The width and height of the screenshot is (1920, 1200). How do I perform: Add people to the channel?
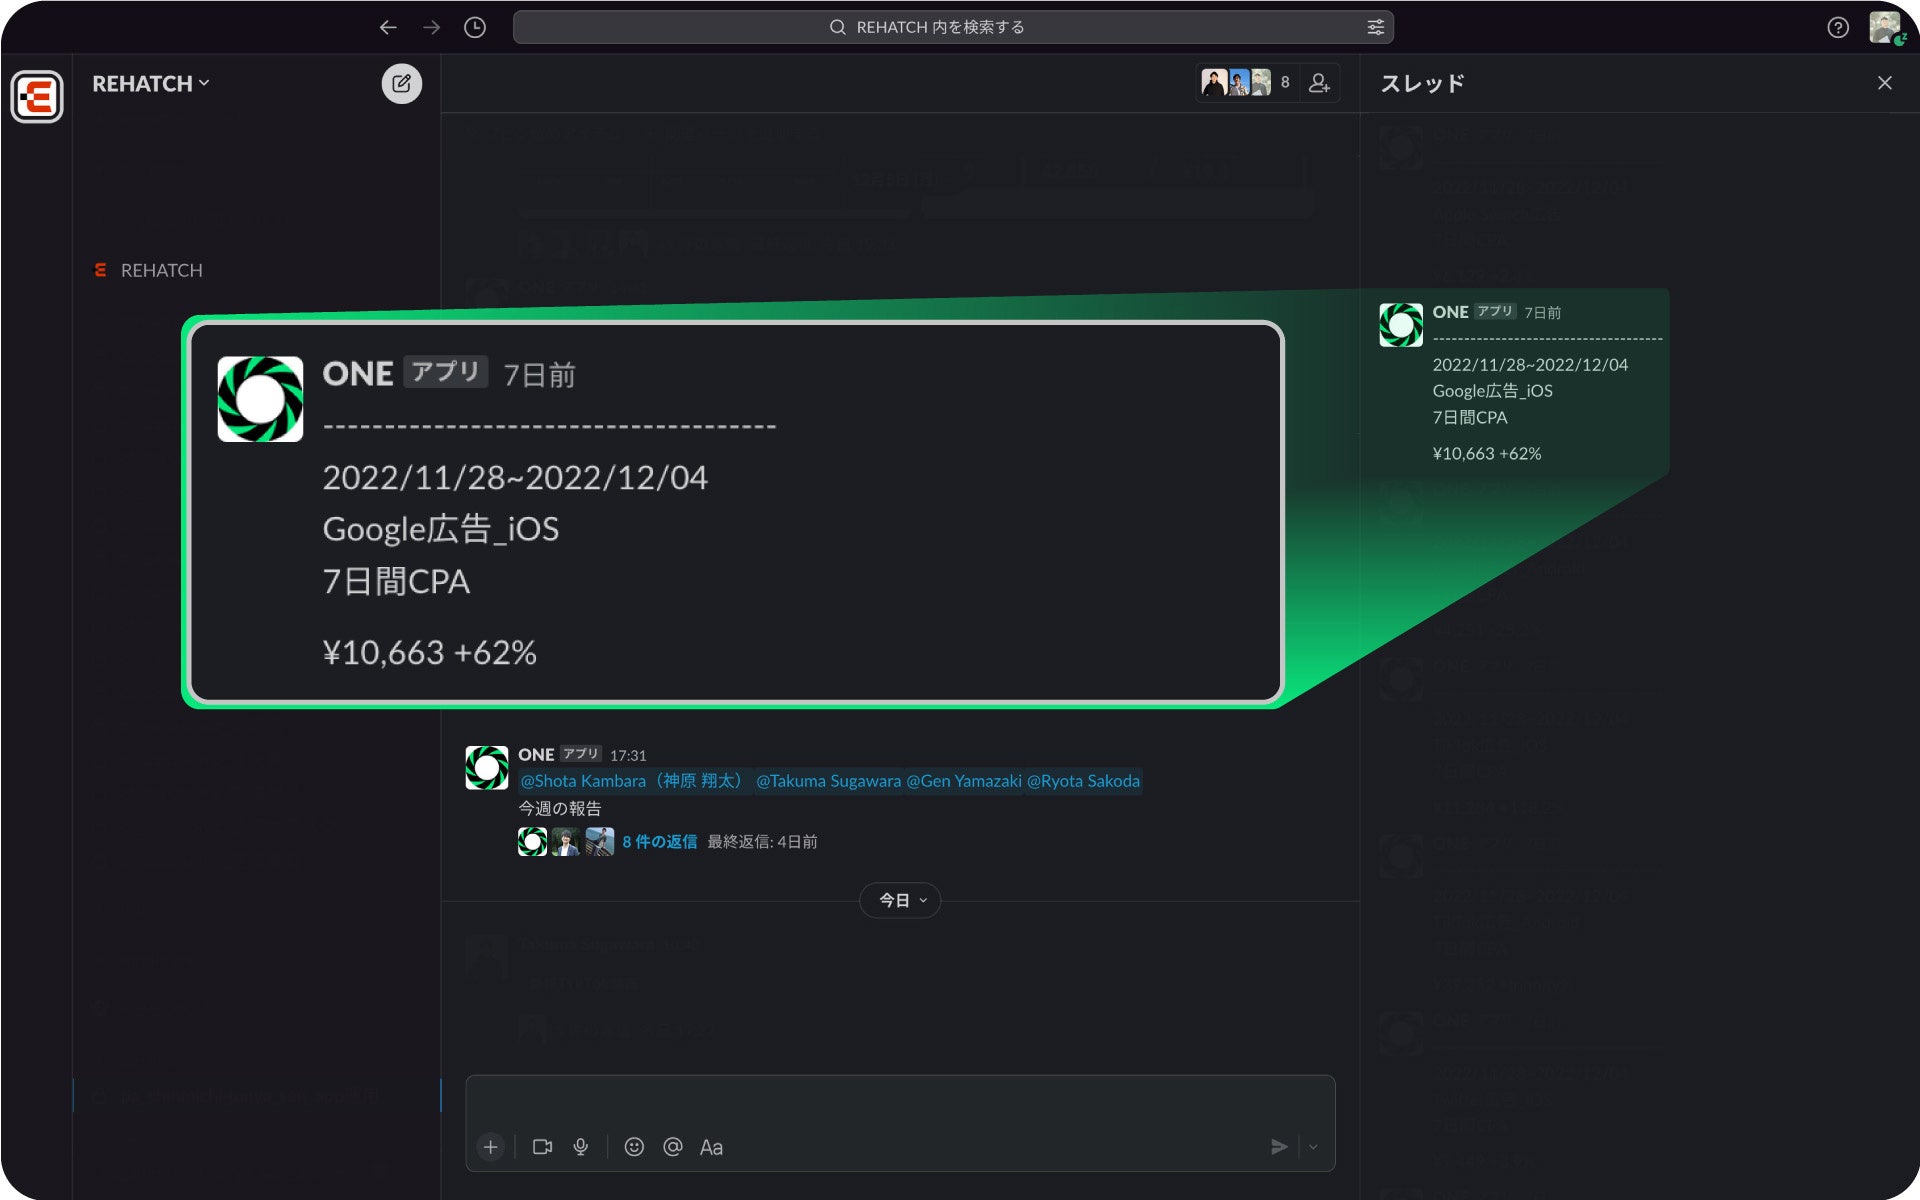pyautogui.click(x=1320, y=83)
